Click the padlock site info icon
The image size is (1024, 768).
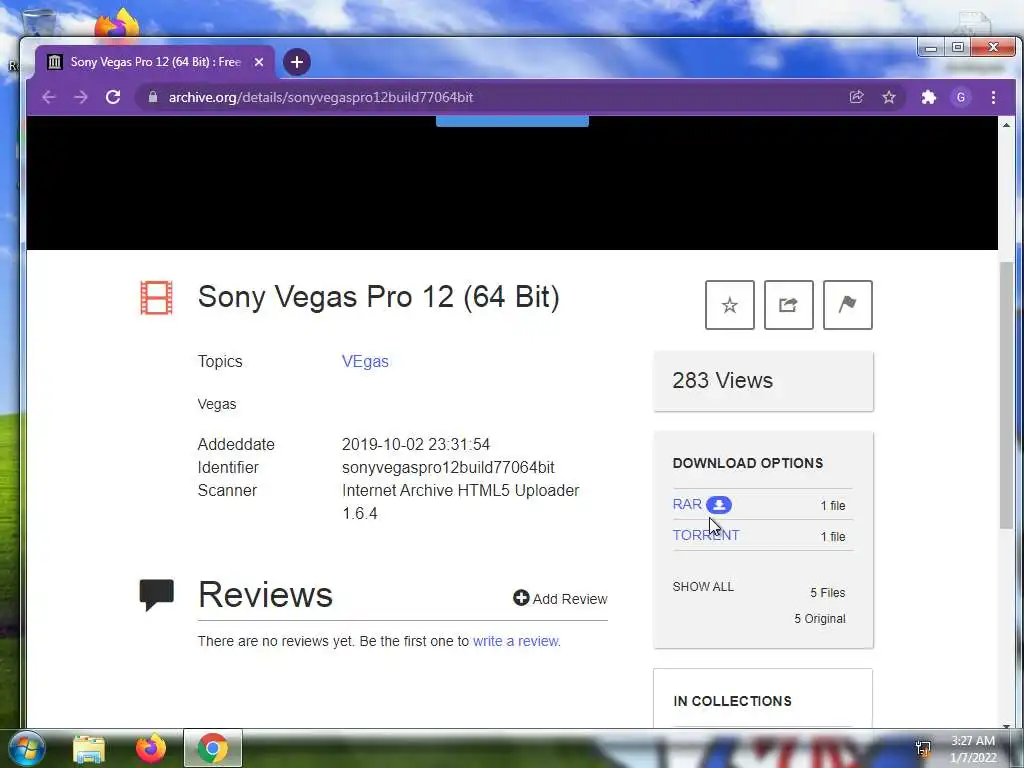click(x=153, y=97)
